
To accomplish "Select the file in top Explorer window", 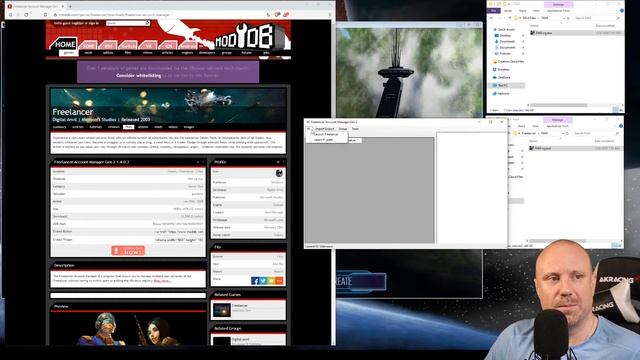I will [576, 33].
